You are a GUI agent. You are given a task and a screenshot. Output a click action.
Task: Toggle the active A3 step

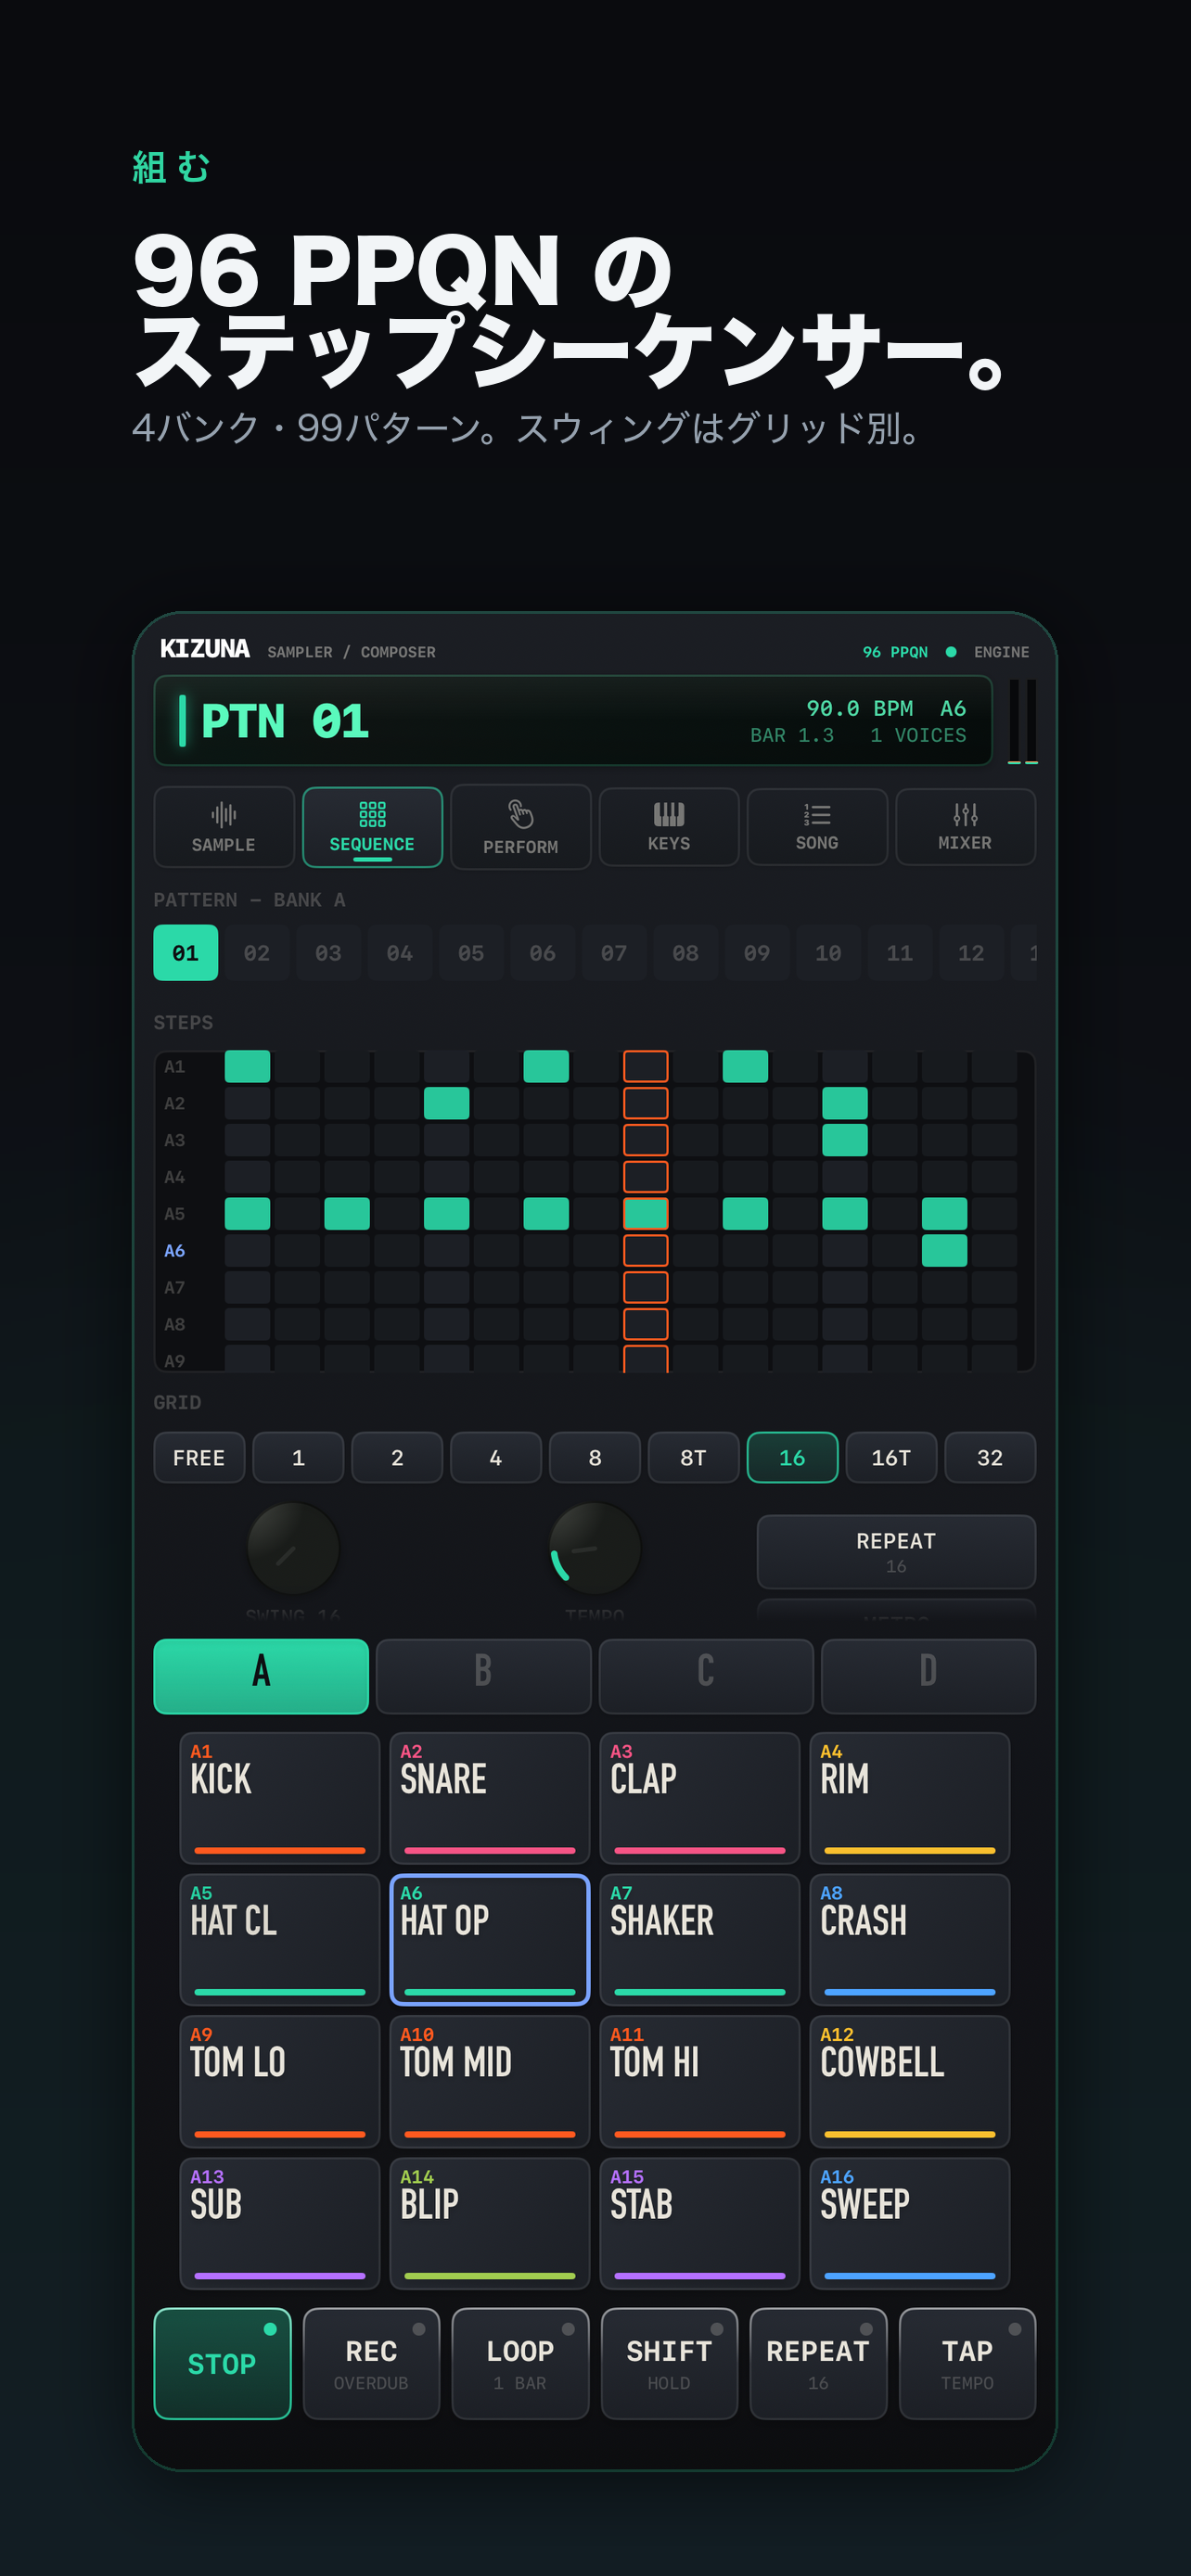(x=845, y=1140)
